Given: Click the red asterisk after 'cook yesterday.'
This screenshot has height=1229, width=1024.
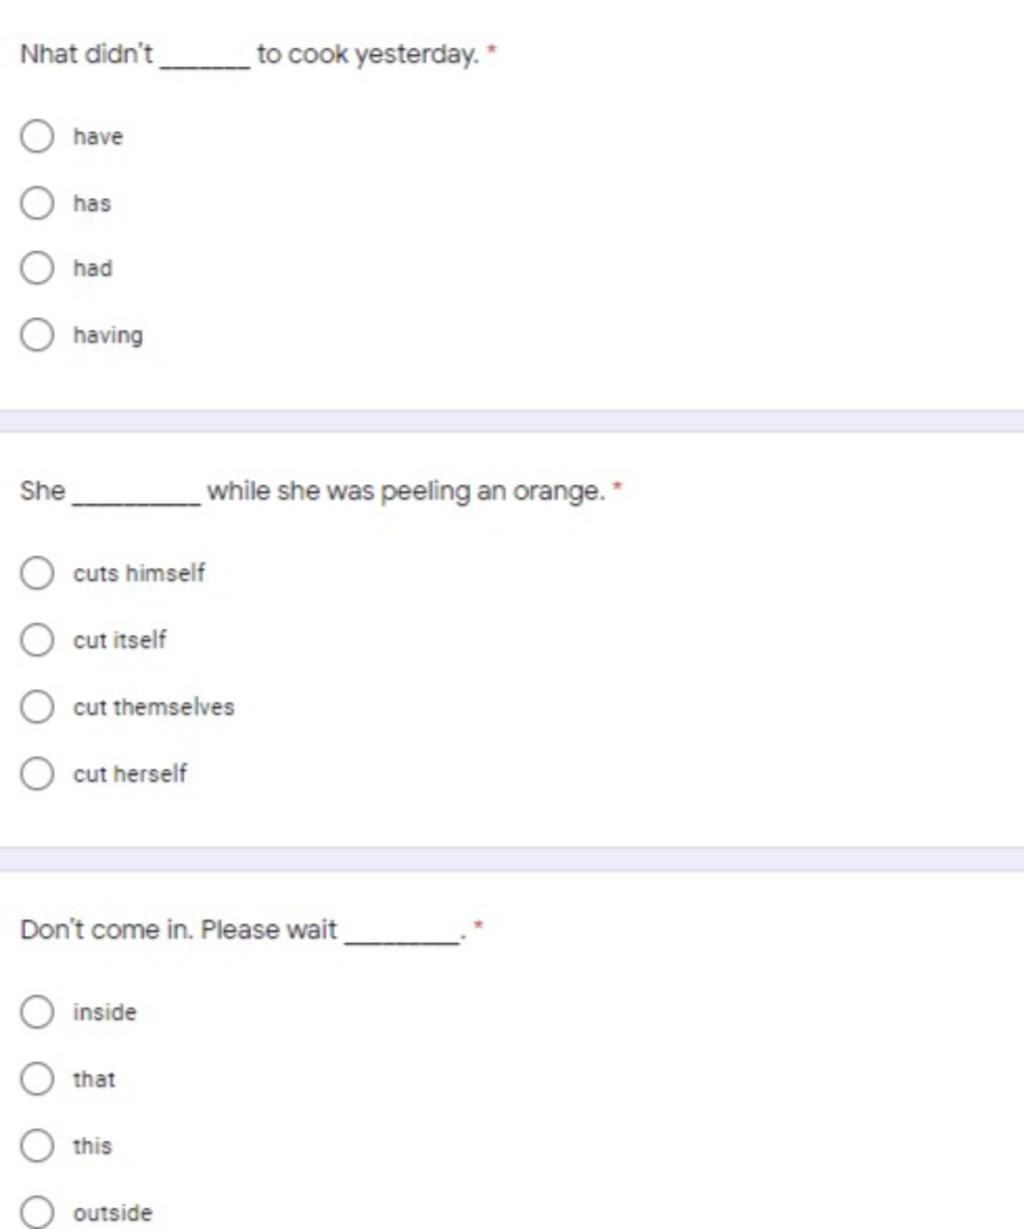Looking at the screenshot, I should click(491, 49).
